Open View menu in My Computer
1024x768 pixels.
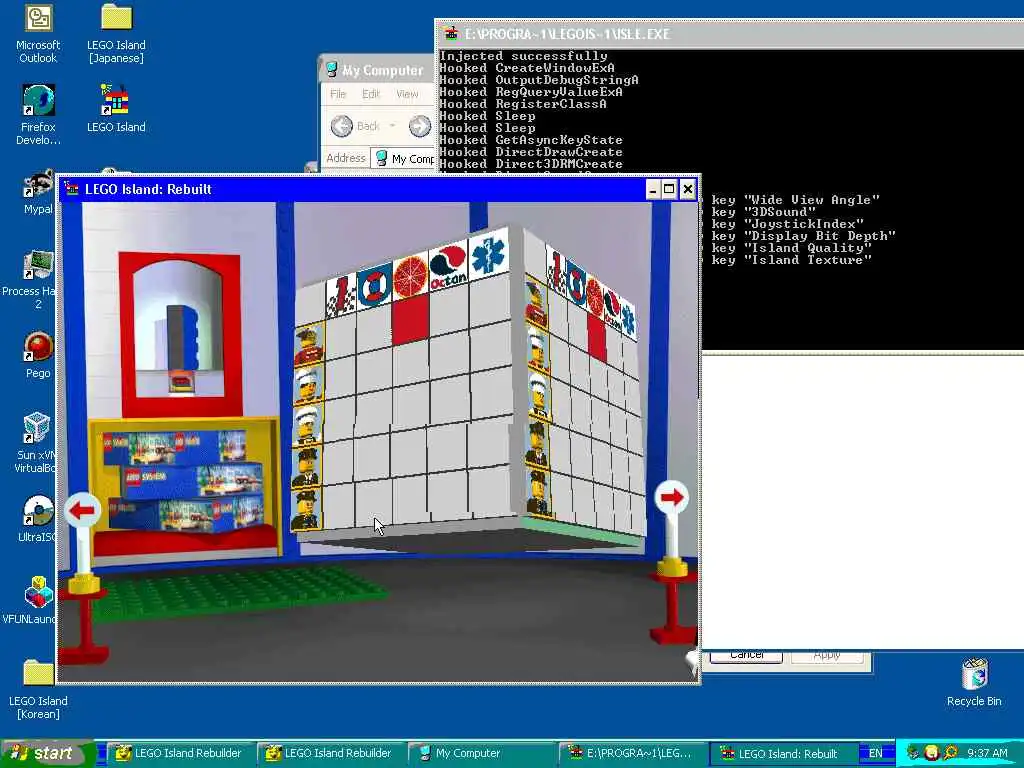pos(407,94)
